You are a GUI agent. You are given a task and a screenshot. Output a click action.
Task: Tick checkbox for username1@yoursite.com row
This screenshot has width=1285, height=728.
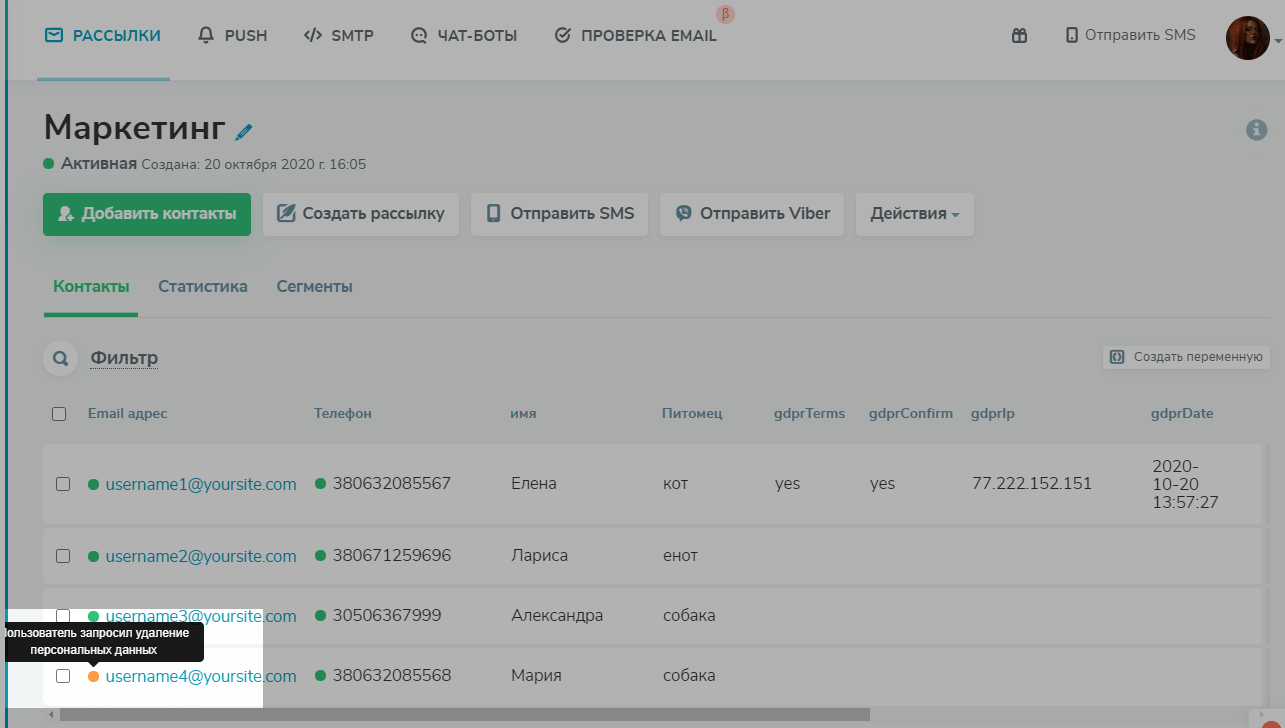63,484
